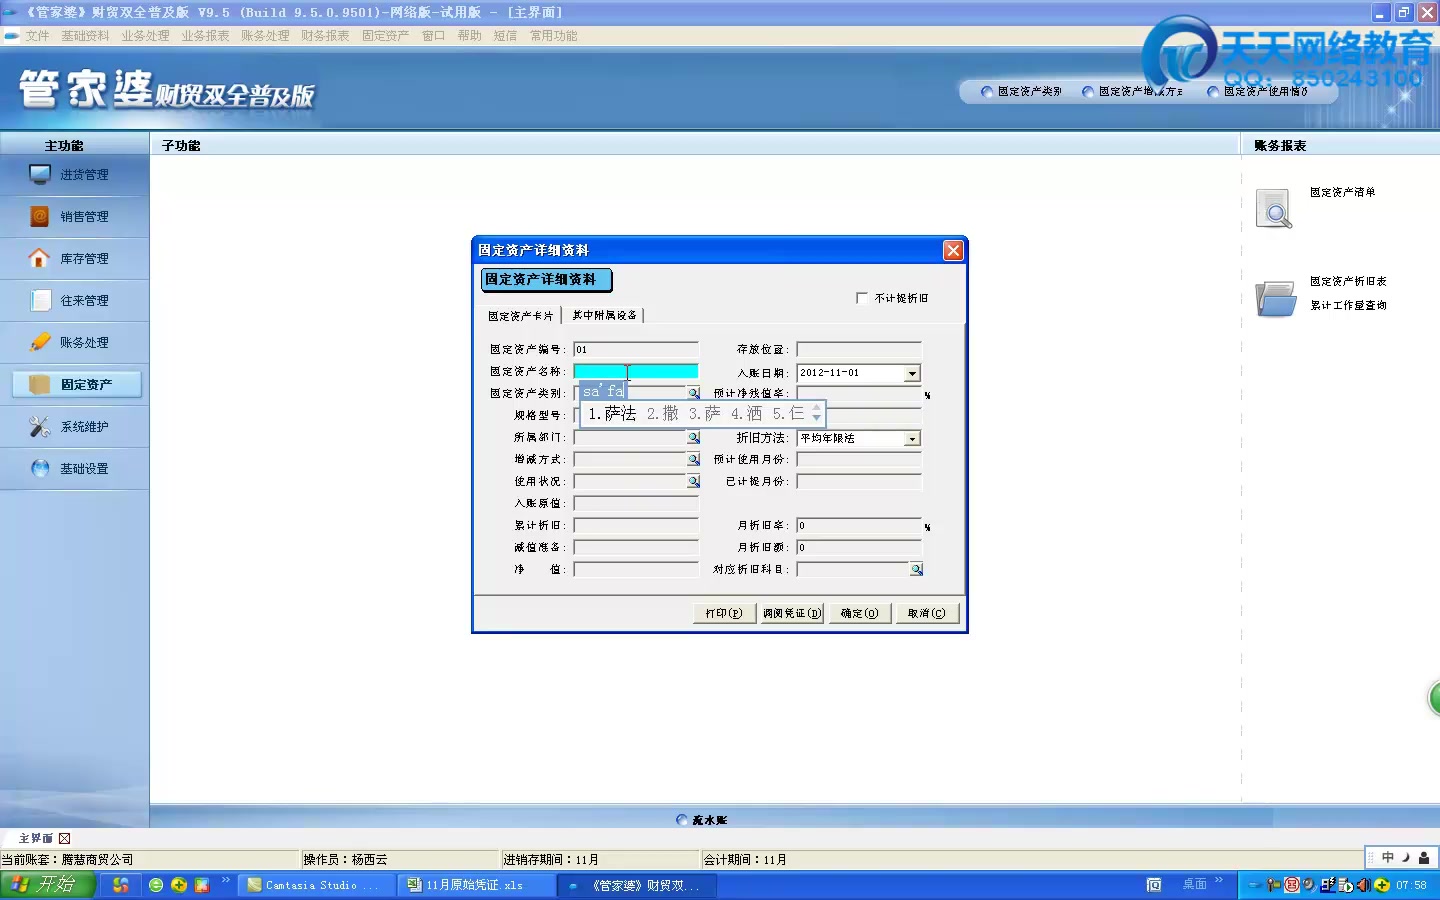
Task: Open 销售管理 module in the sidebar
Action: (75, 217)
